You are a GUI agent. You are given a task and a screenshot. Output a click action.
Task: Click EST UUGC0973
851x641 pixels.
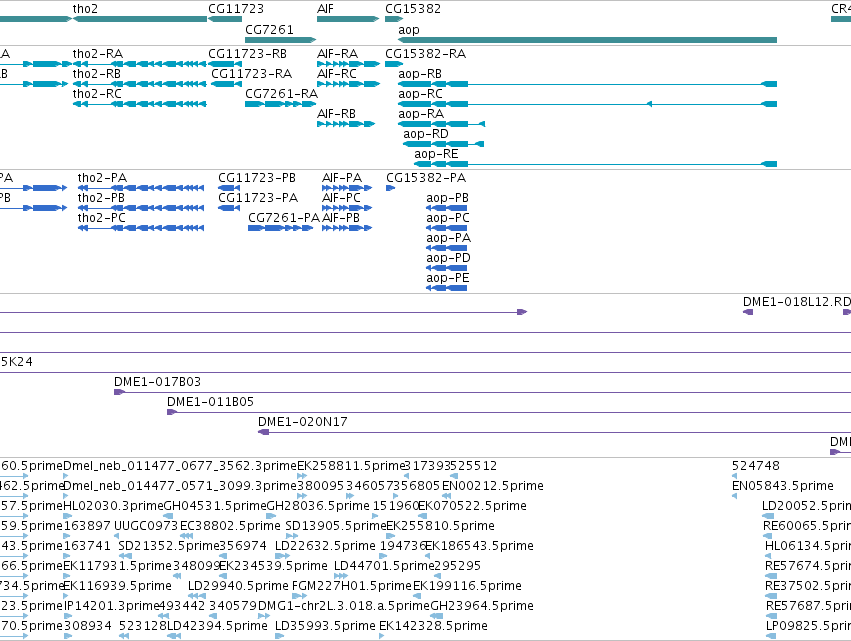(x=146, y=526)
